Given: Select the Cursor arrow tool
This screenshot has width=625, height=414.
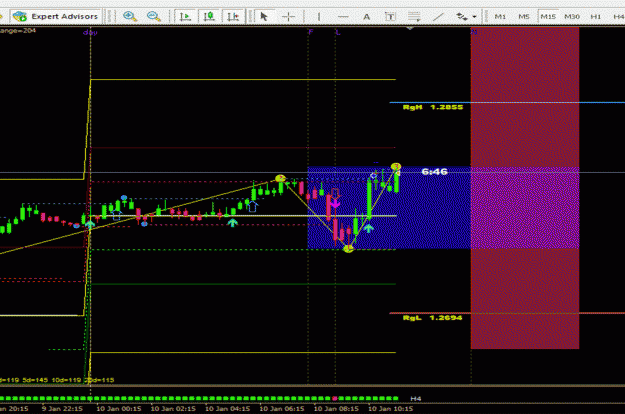Looking at the screenshot, I should [264, 16].
